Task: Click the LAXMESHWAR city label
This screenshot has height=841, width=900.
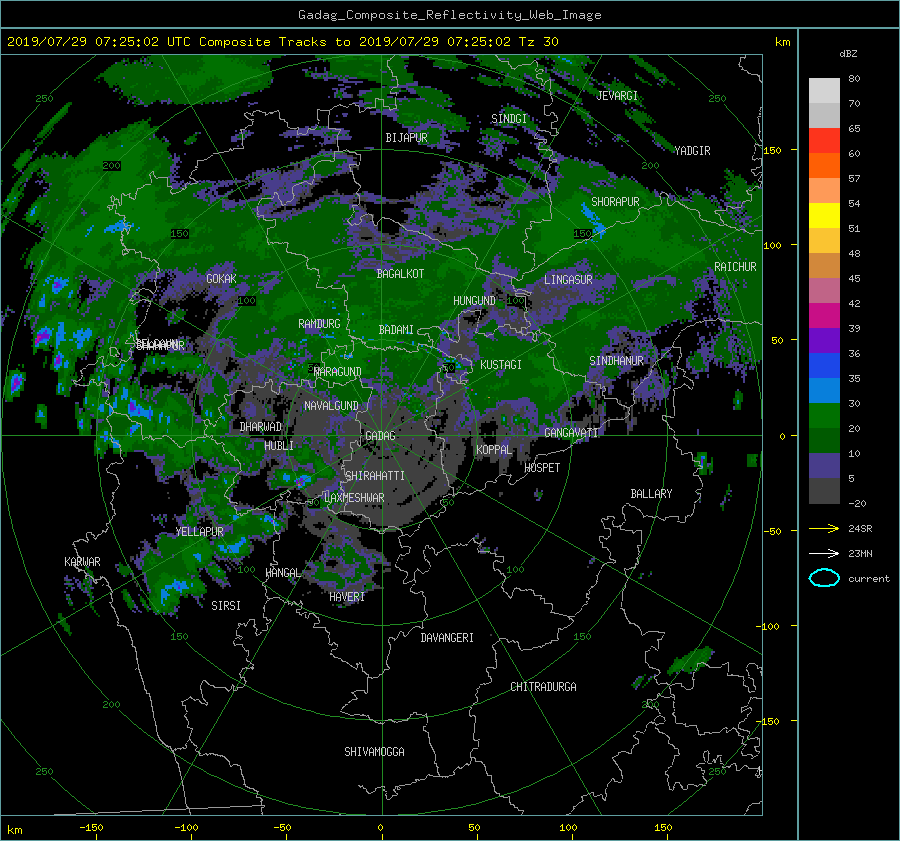Action: point(354,498)
